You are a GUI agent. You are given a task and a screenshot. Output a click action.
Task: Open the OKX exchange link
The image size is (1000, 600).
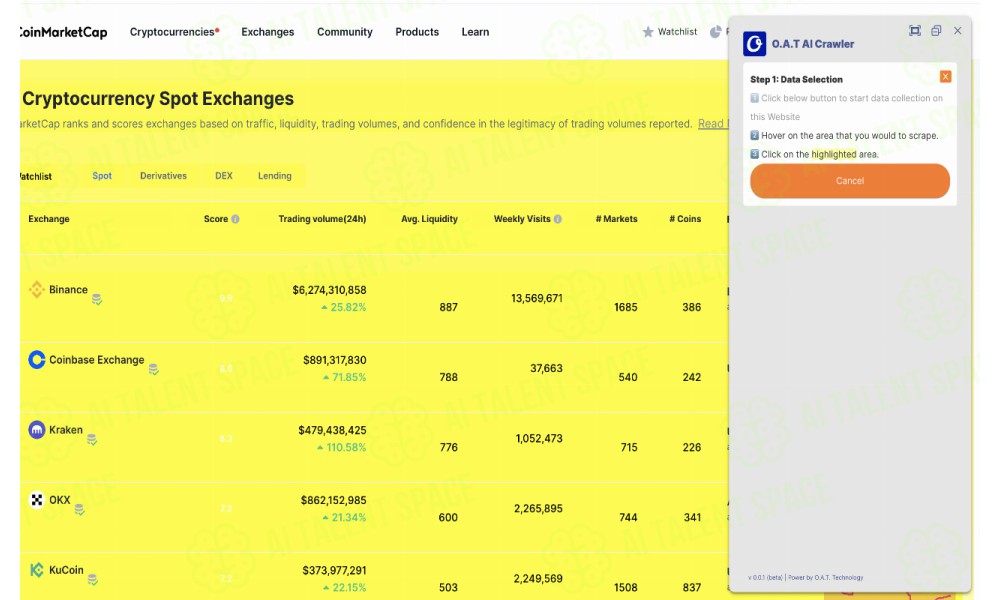click(x=60, y=500)
